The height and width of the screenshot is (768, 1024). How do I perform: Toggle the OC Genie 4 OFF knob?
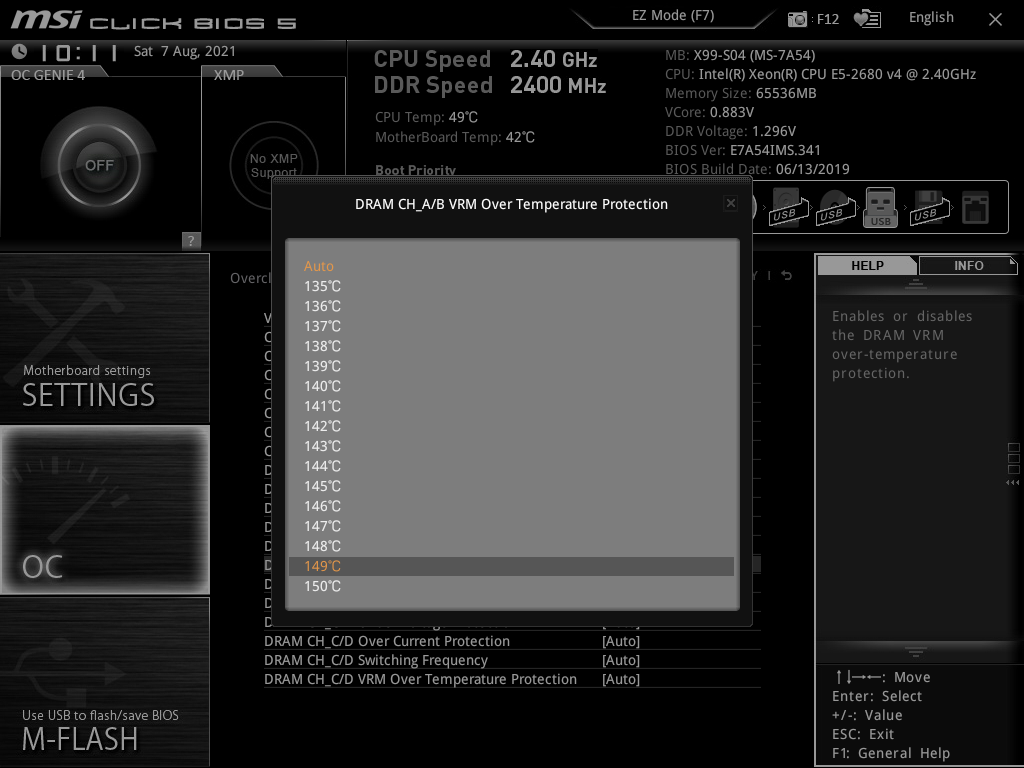pos(99,165)
